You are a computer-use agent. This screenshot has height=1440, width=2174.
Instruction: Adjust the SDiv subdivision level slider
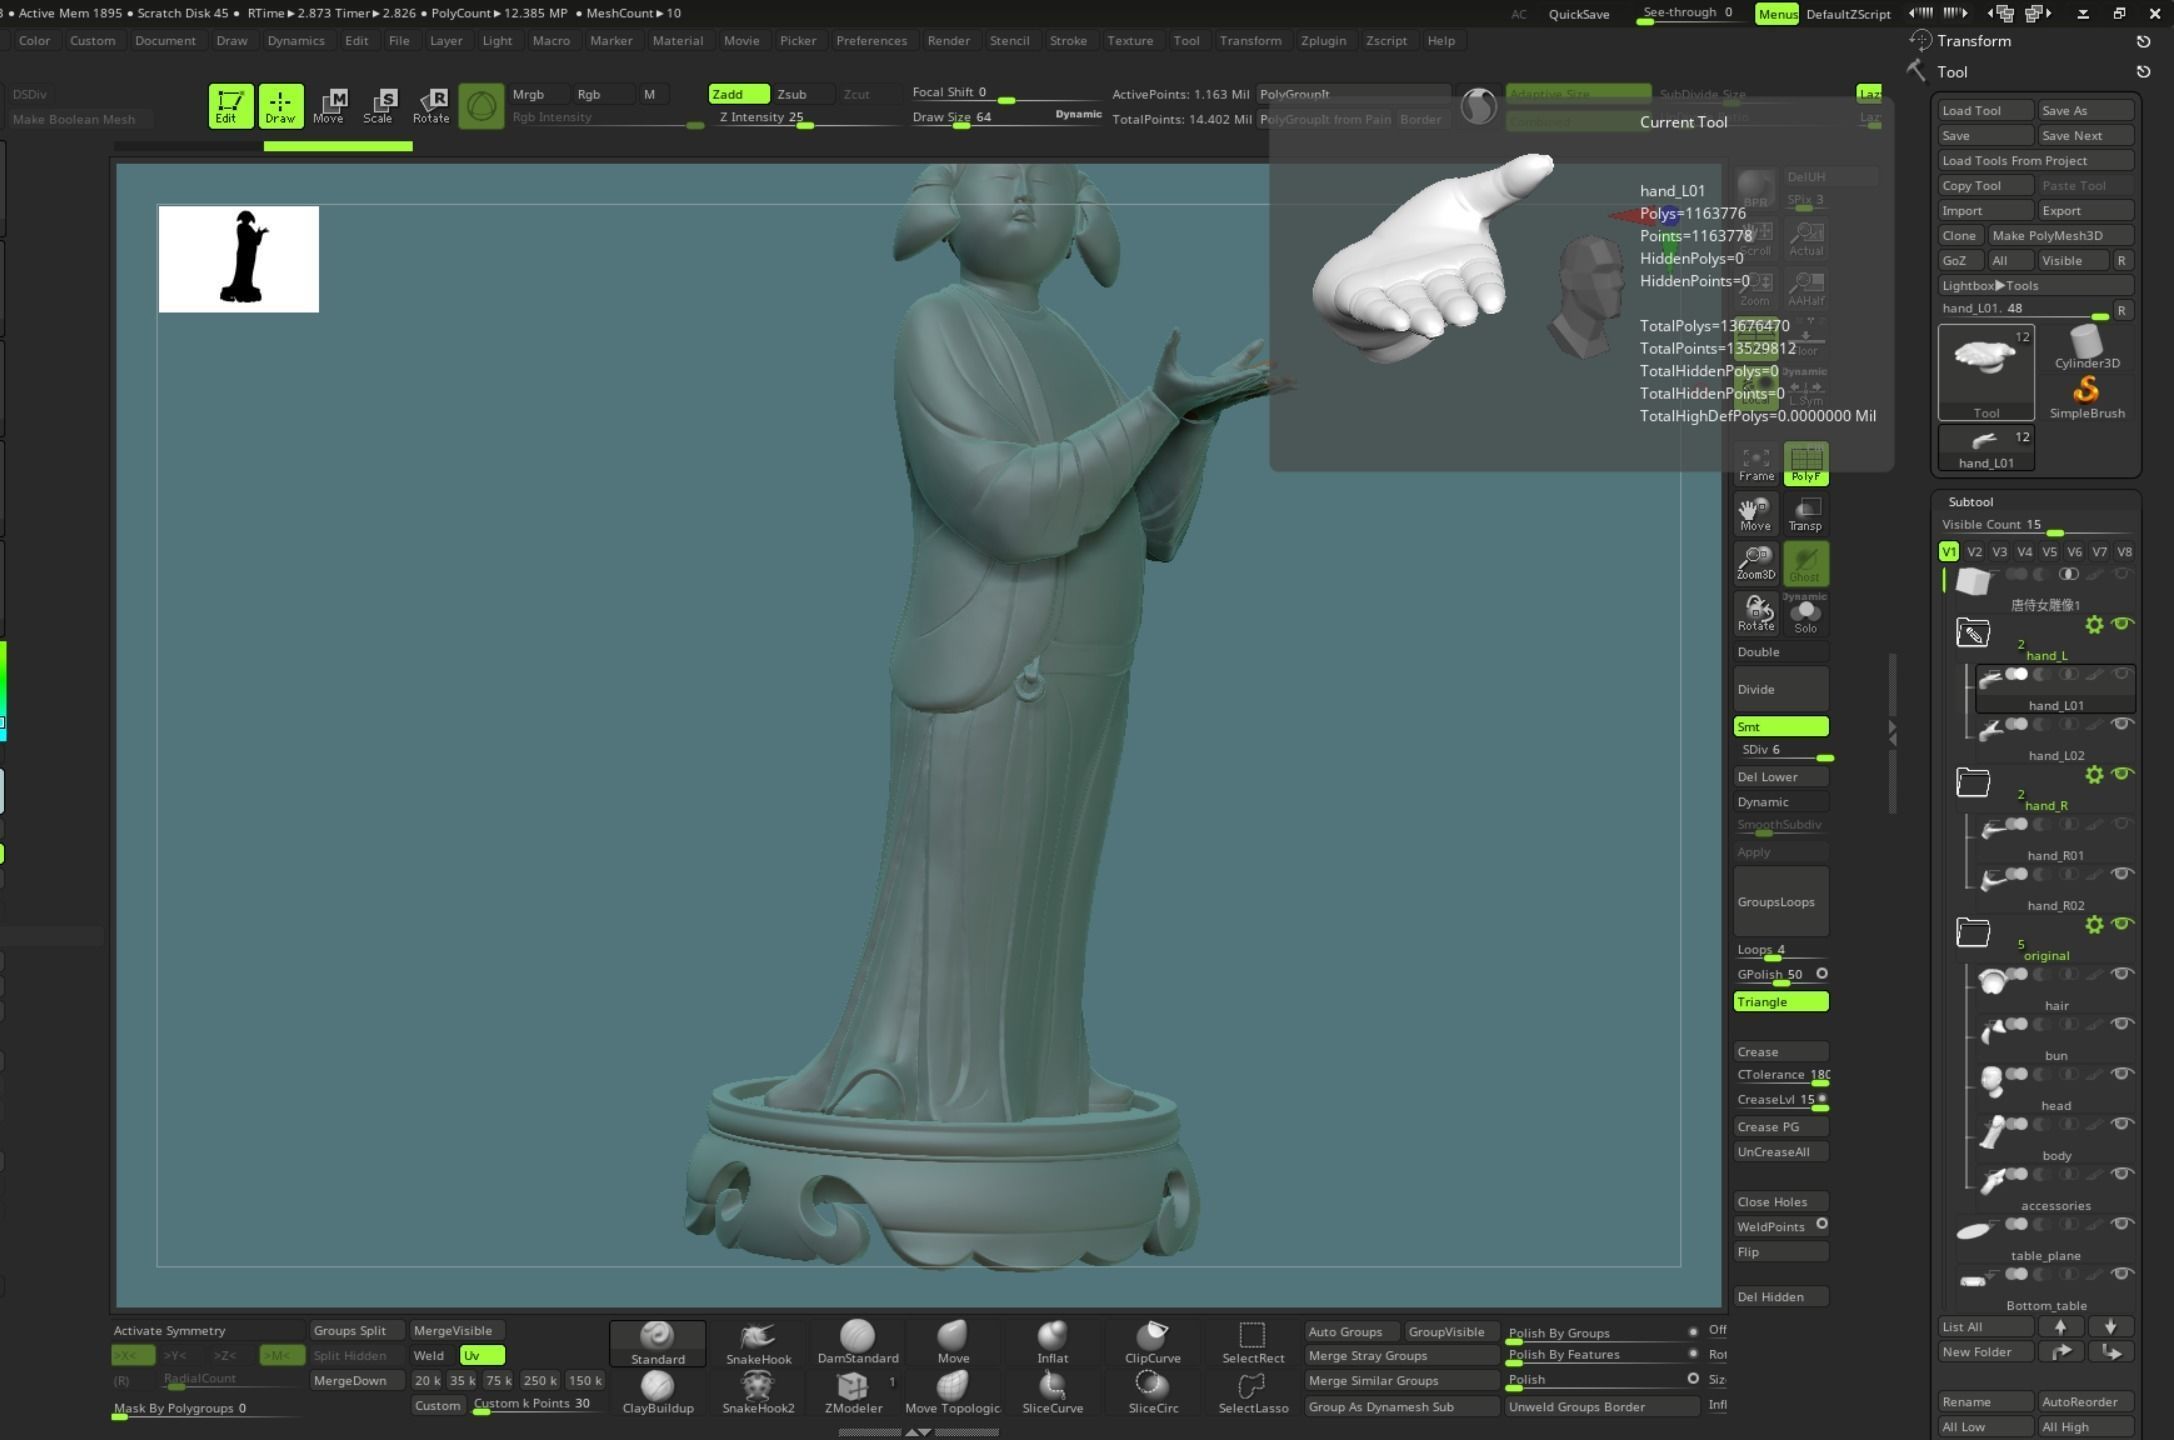1781,751
